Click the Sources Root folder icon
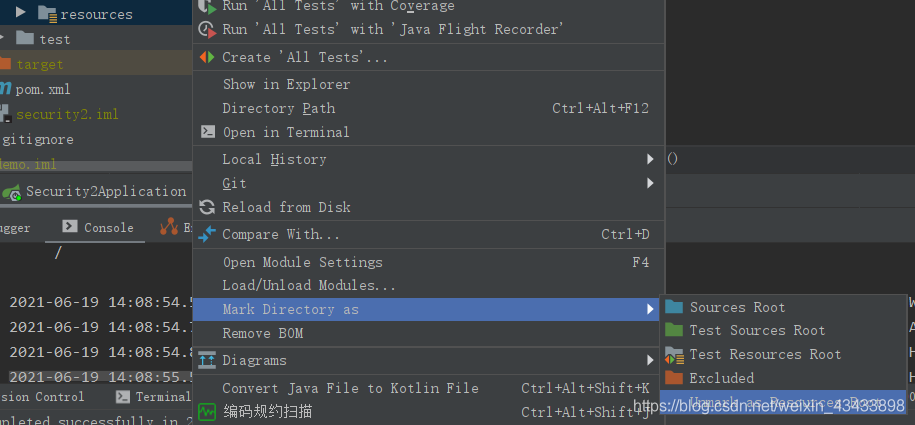Viewport: 915px width, 425px height. point(674,307)
